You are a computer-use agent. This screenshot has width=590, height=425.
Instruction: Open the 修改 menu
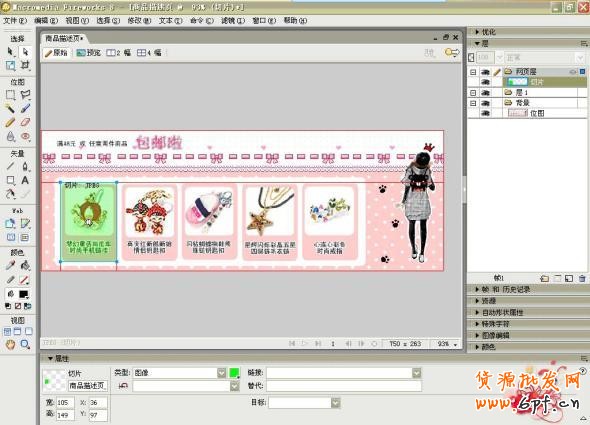pos(139,20)
